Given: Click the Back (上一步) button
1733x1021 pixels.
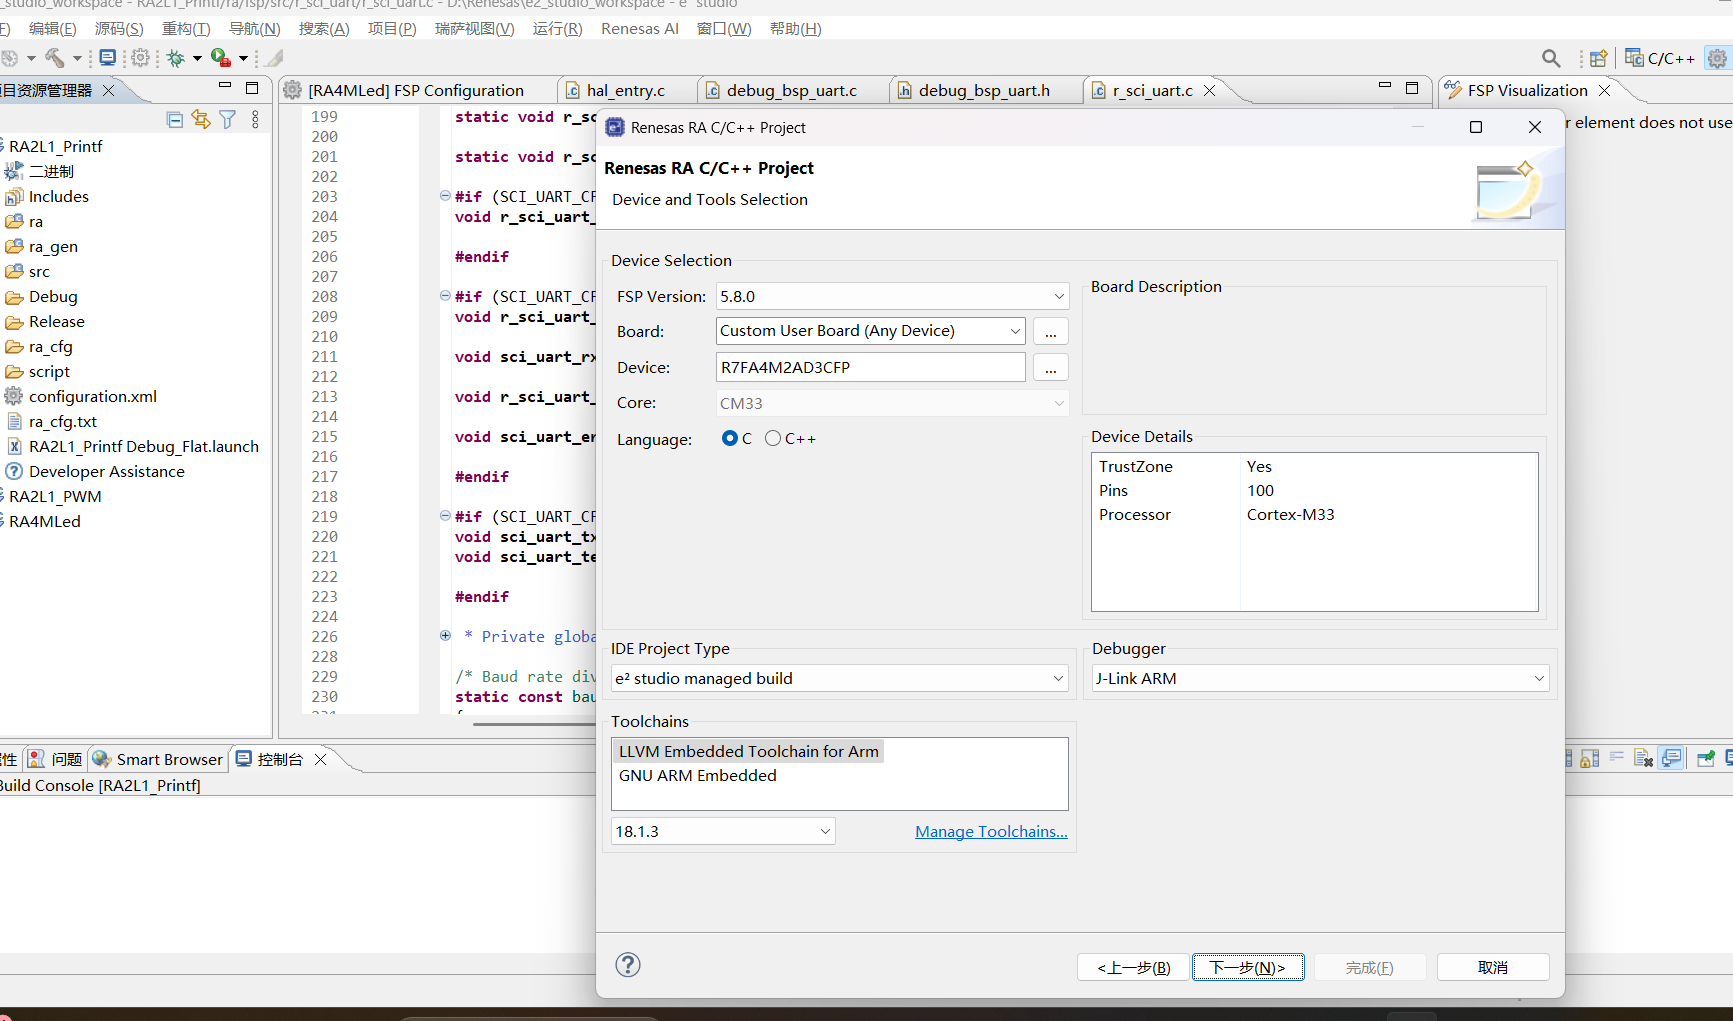Looking at the screenshot, I should coord(1133,967).
